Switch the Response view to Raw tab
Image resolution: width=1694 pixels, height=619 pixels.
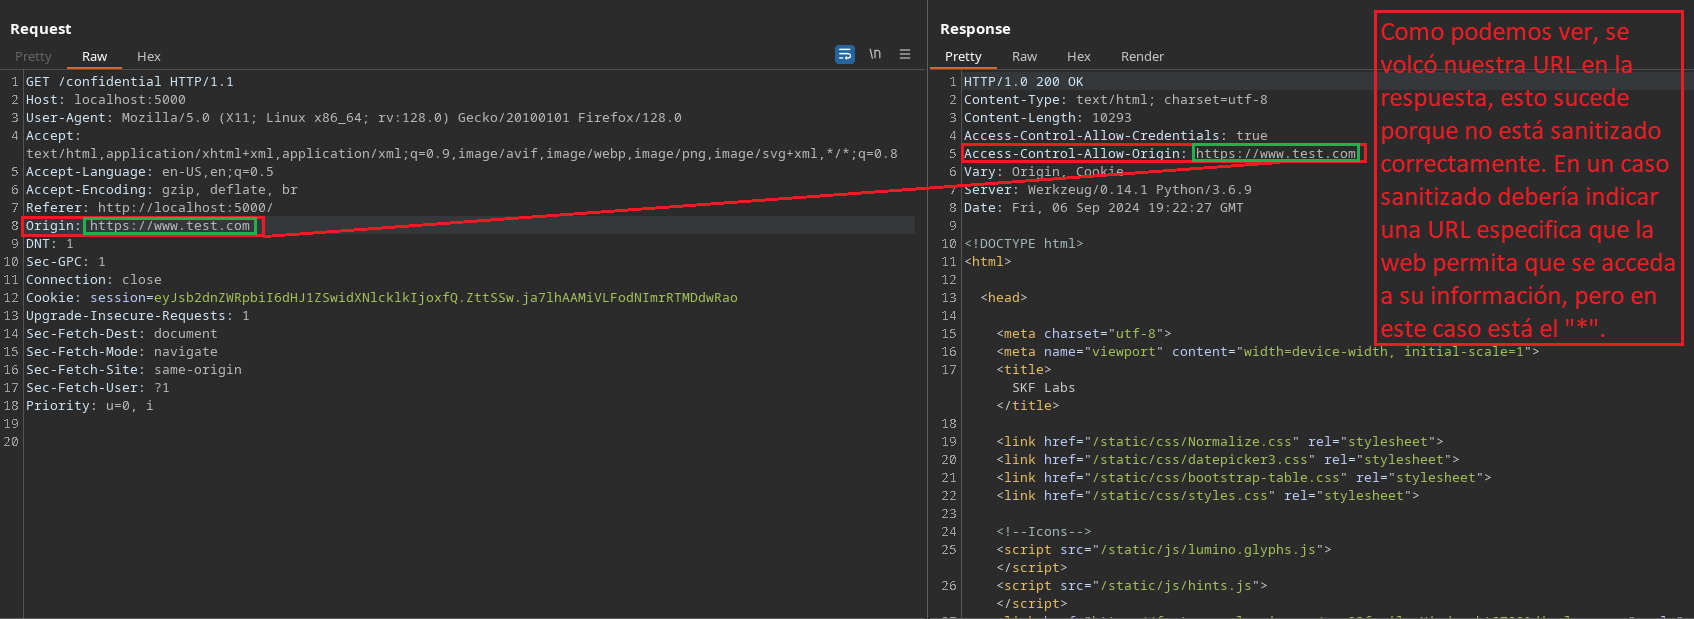(1024, 57)
